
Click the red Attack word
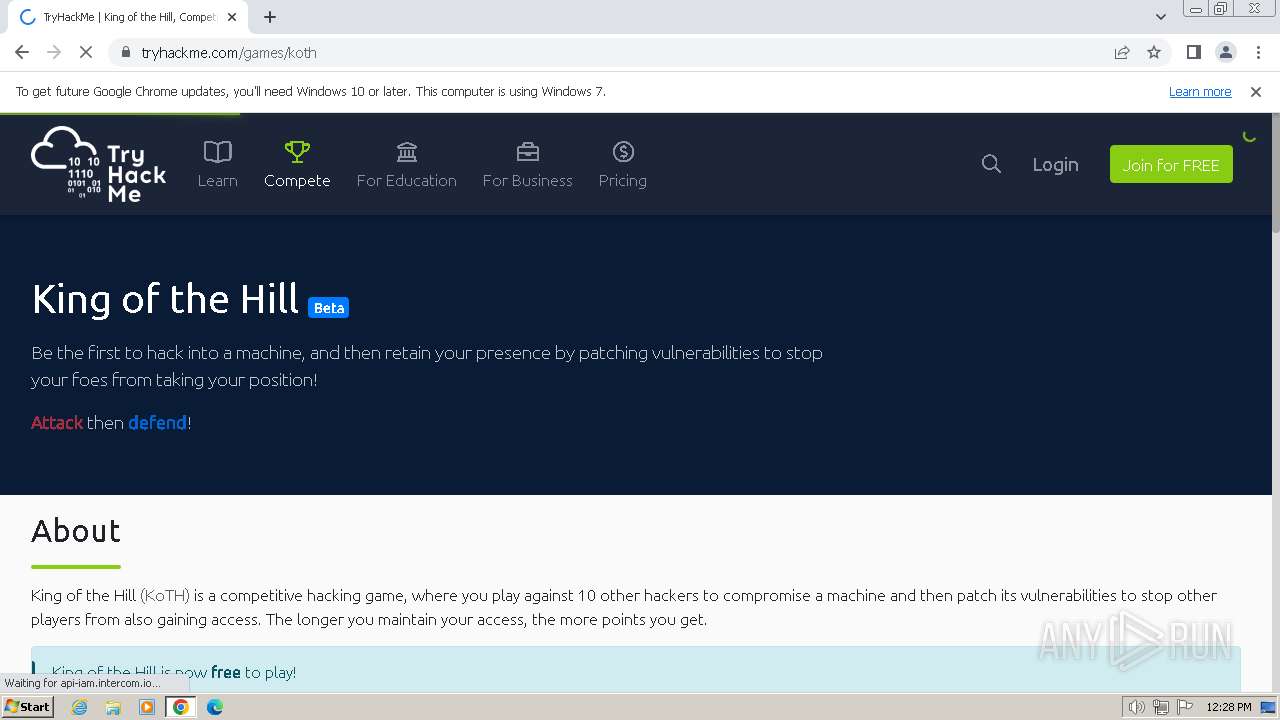point(57,423)
